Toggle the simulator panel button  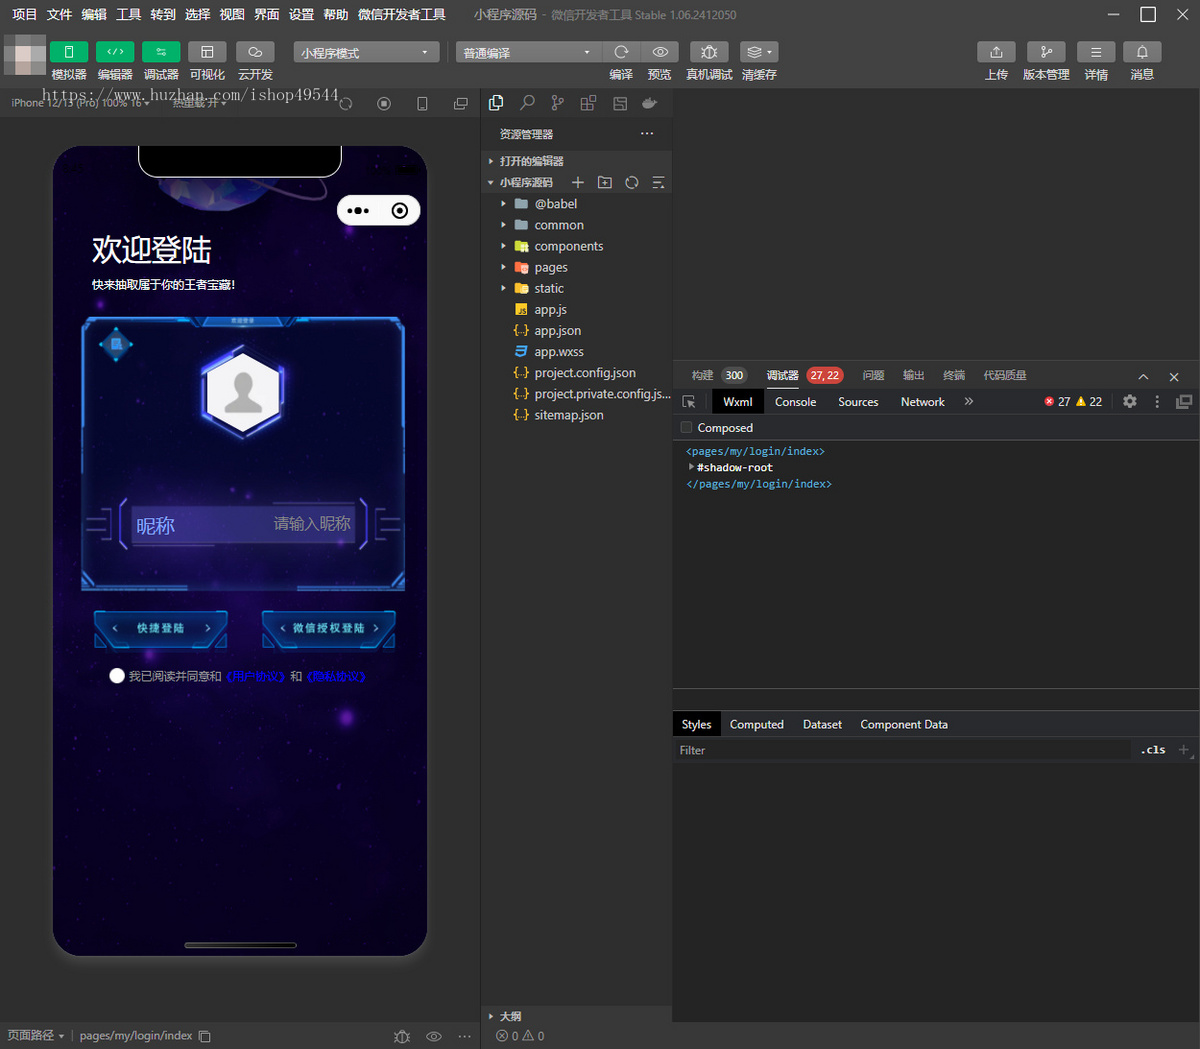coord(69,52)
